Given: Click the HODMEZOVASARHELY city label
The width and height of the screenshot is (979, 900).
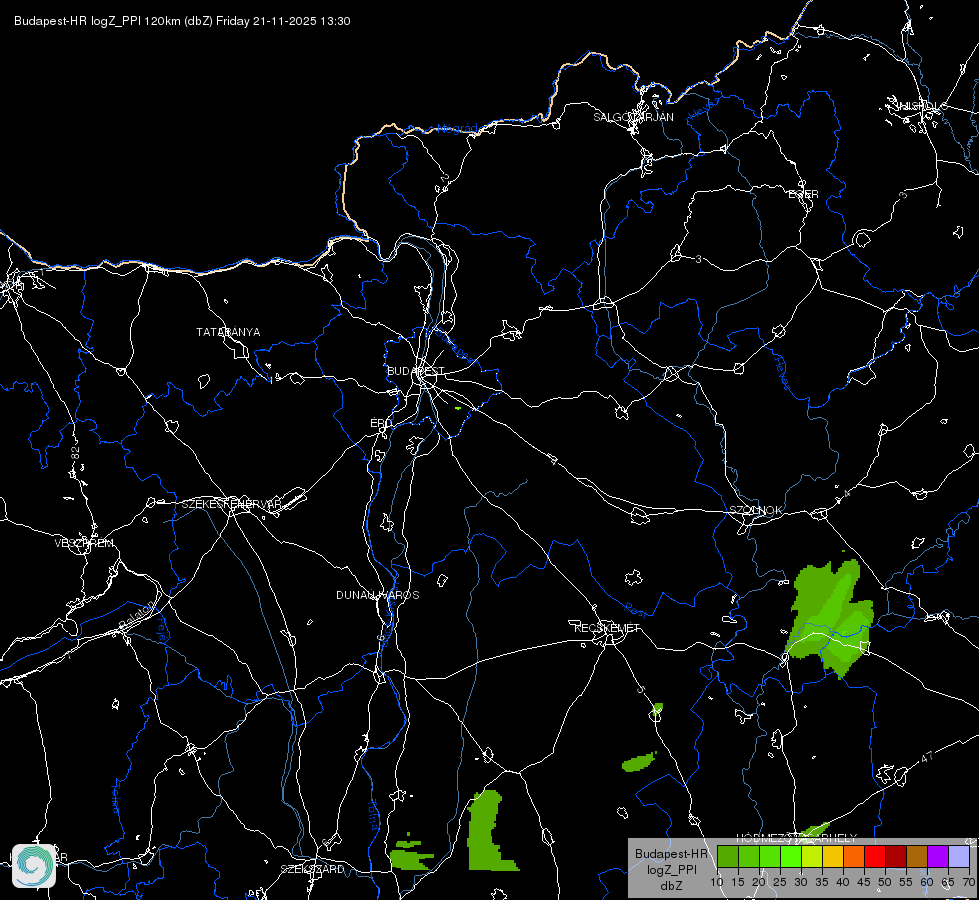Looking at the screenshot, I should [x=797, y=838].
